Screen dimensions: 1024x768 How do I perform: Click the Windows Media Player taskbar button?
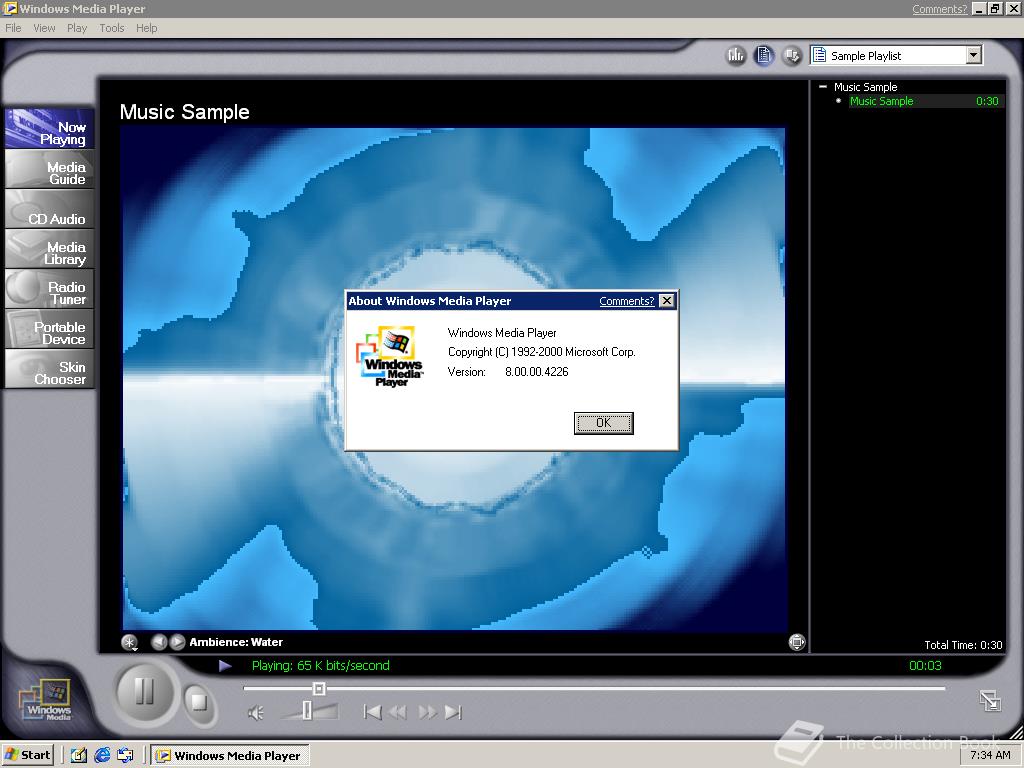pyautogui.click(x=230, y=756)
